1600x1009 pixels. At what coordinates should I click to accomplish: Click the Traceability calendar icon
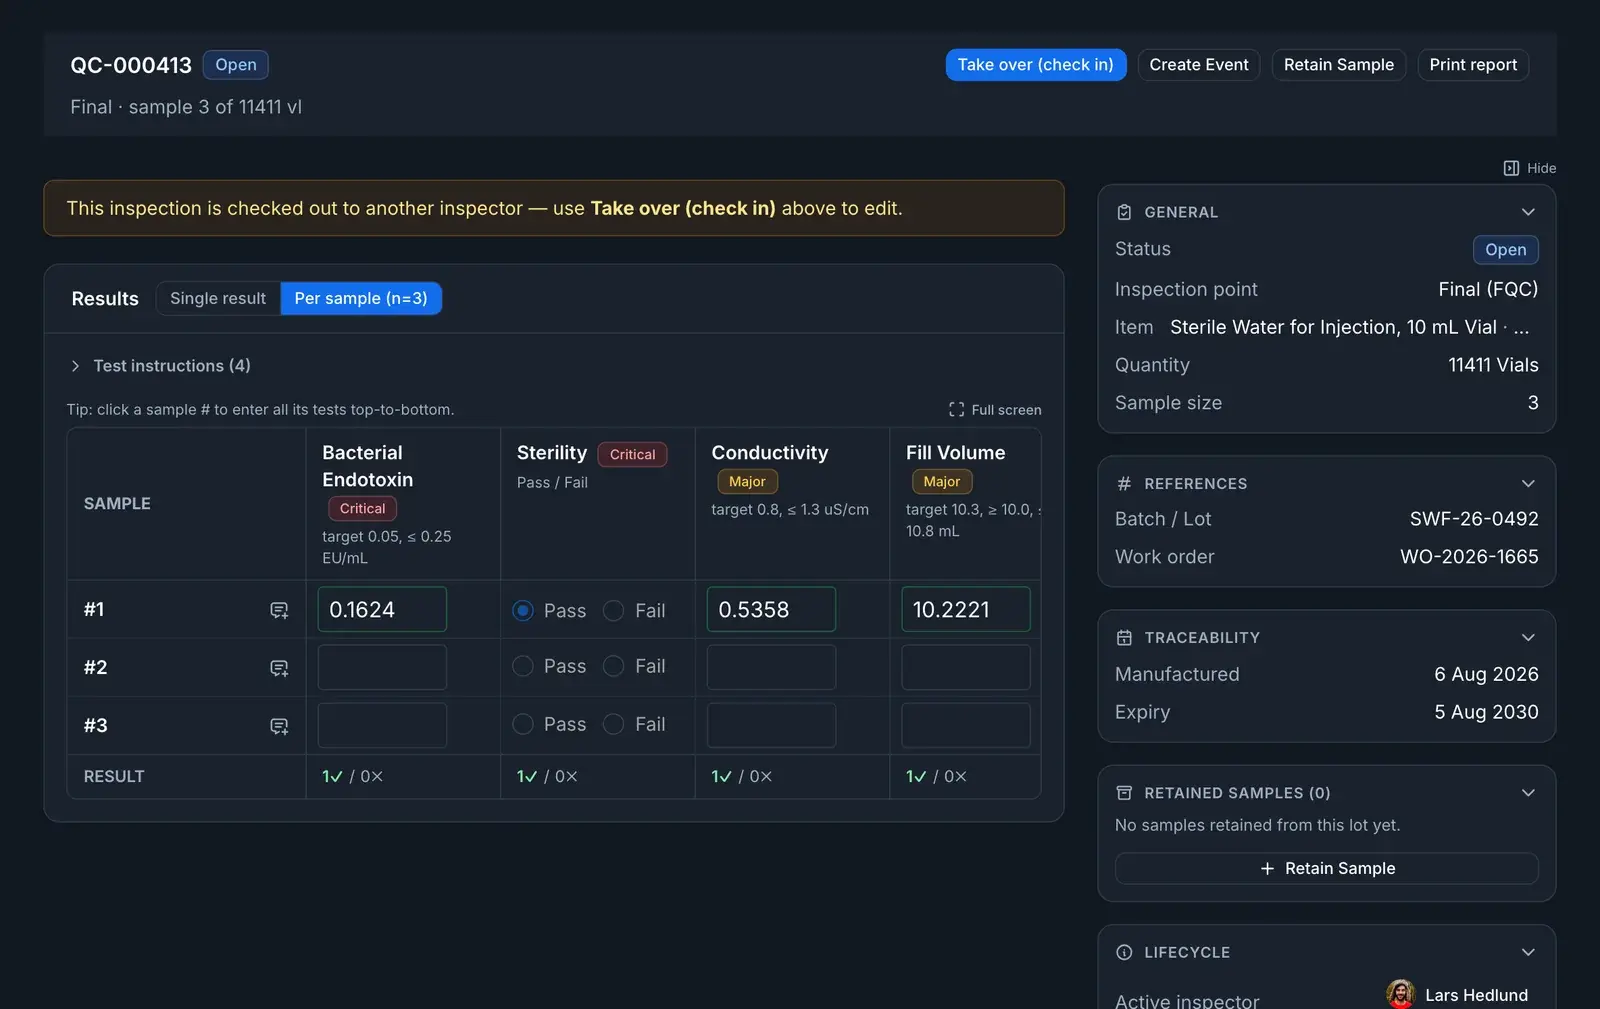1124,638
